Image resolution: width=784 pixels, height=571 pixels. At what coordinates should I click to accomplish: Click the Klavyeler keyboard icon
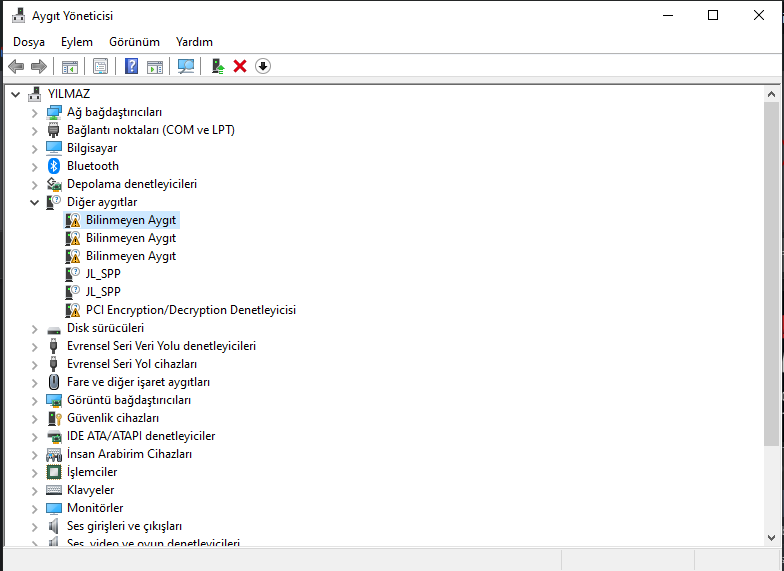54,490
